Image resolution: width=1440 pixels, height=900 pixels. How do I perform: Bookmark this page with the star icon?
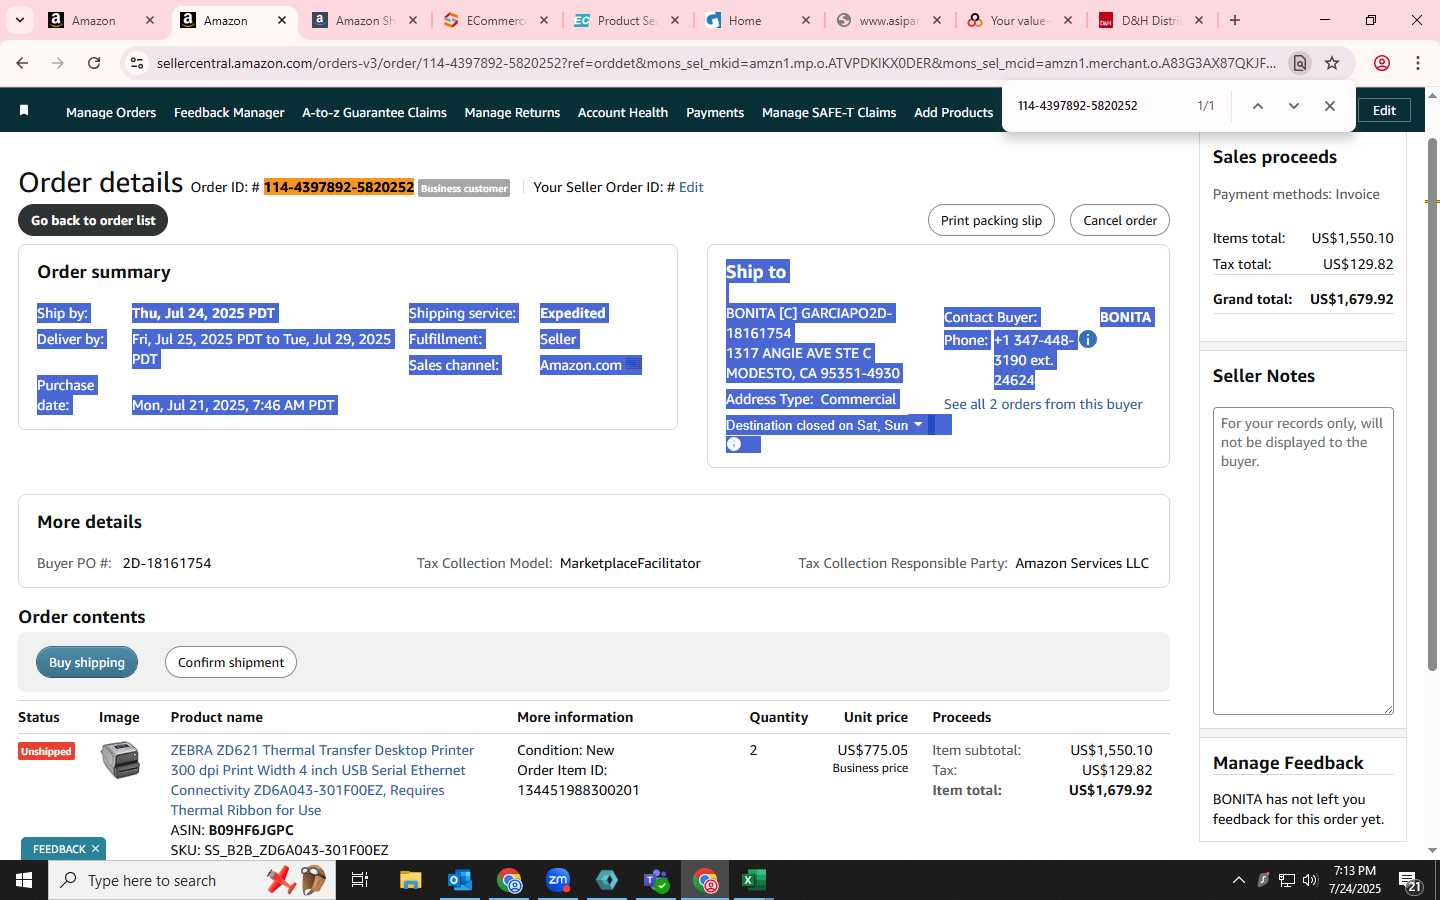pyautogui.click(x=1332, y=63)
